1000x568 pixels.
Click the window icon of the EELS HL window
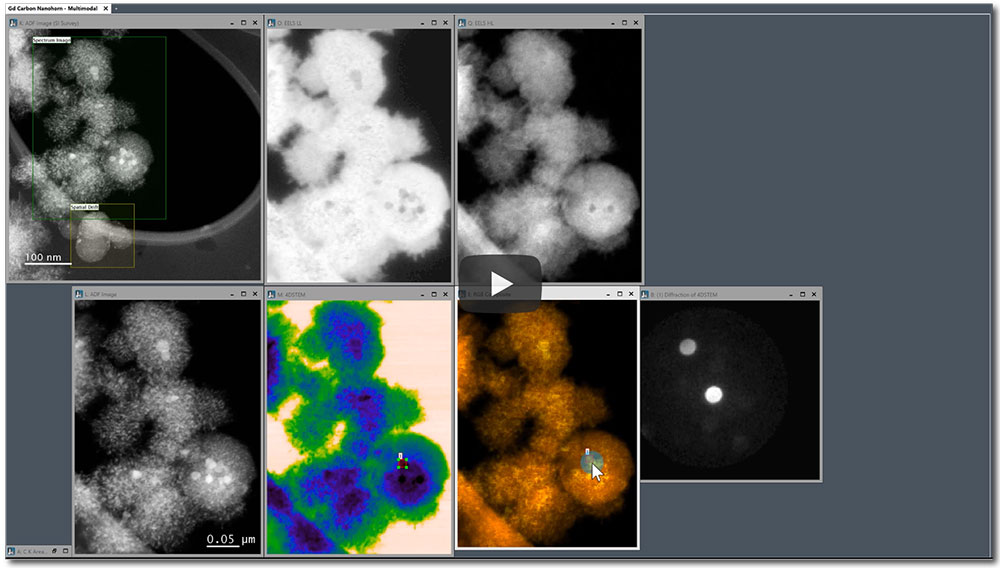click(x=462, y=23)
